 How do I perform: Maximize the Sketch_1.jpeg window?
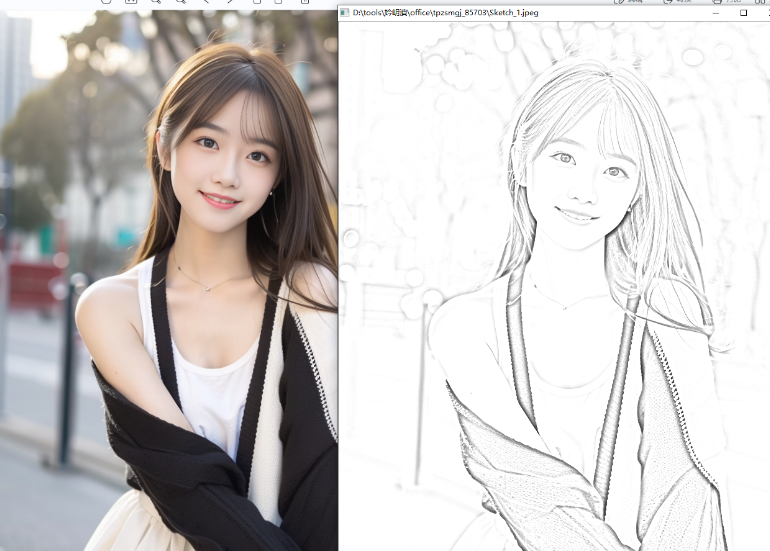(743, 13)
